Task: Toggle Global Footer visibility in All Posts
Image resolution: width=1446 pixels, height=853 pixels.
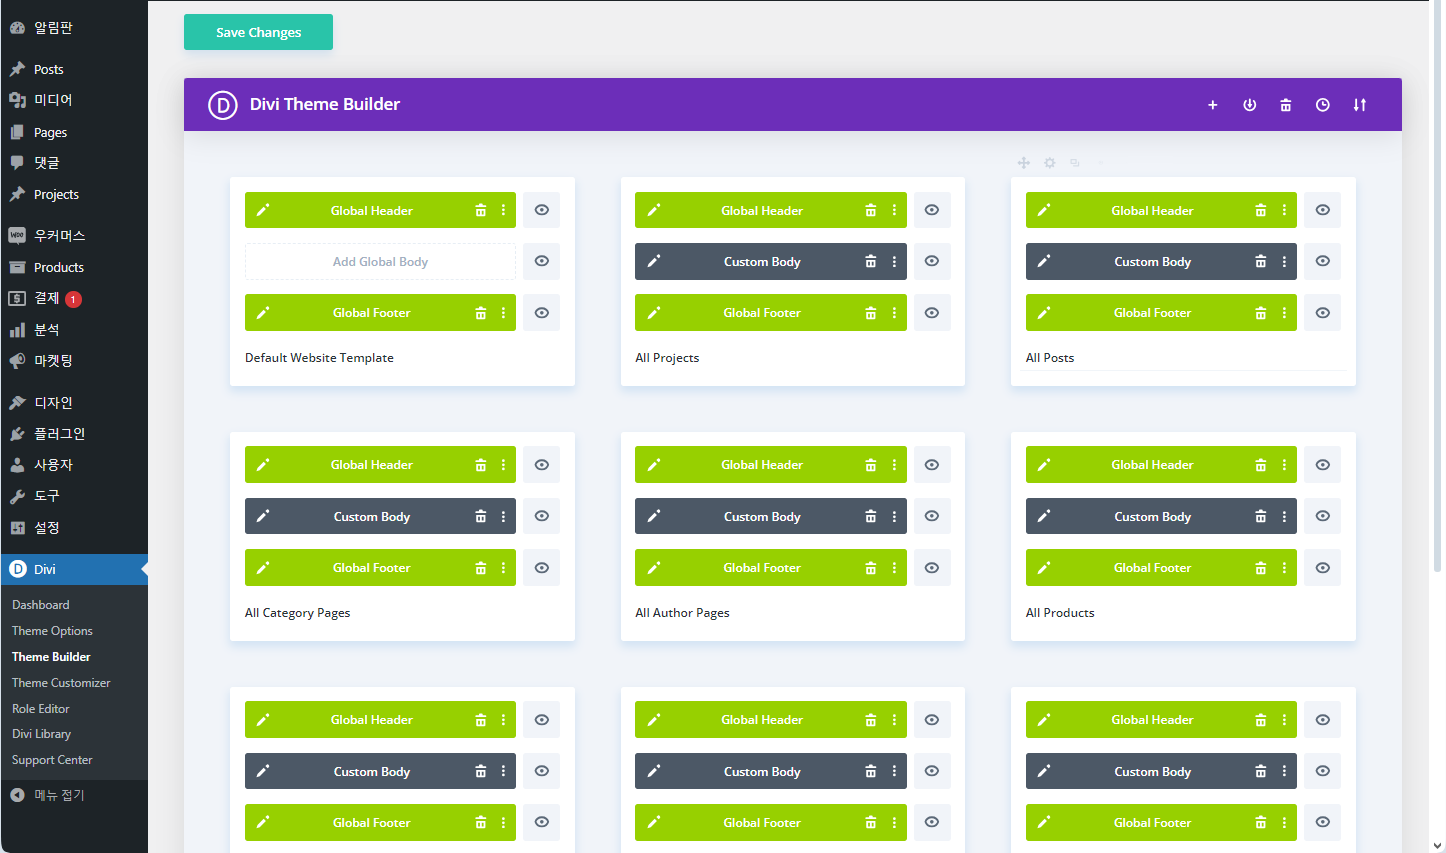Action: coord(1322,313)
